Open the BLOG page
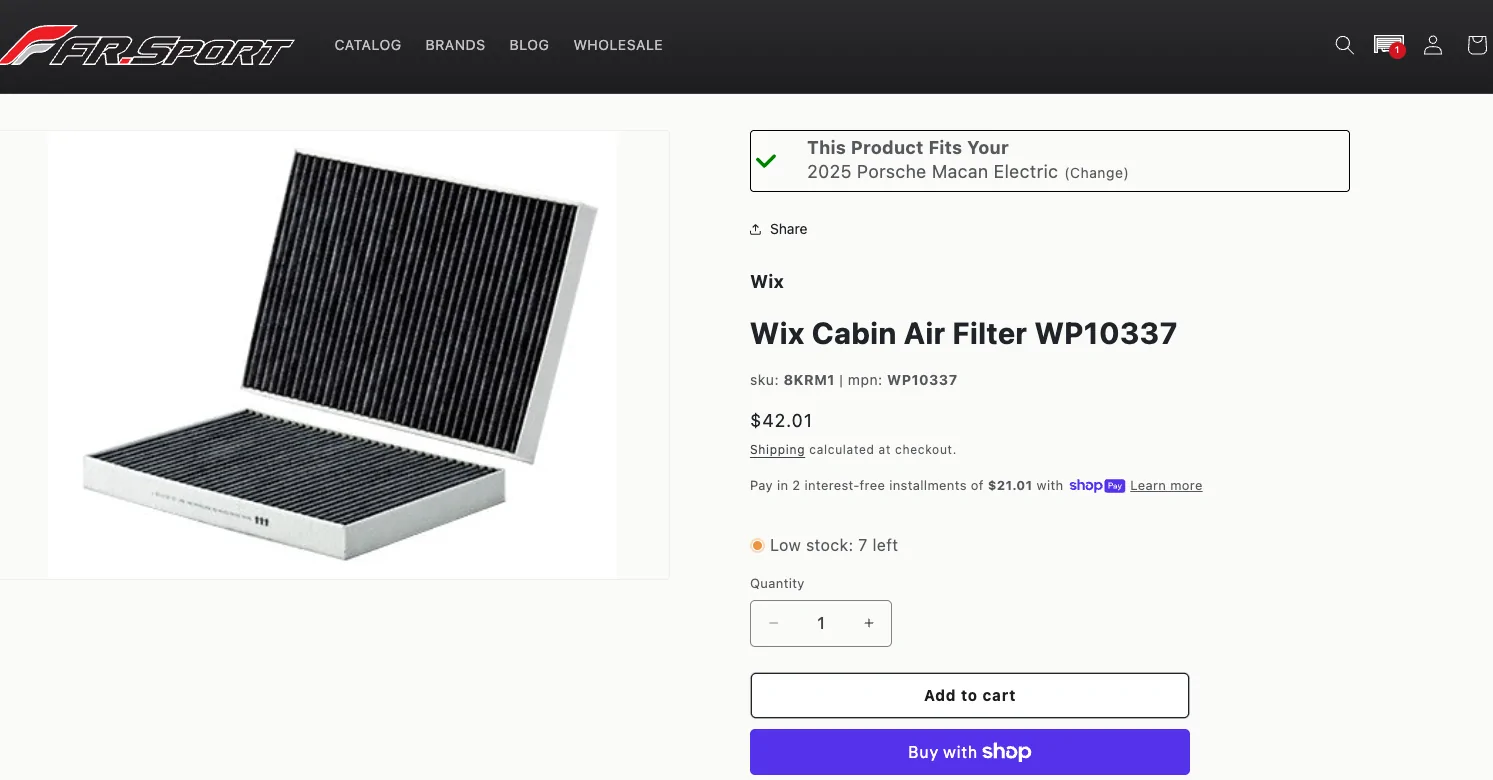Image resolution: width=1493 pixels, height=780 pixels. tap(529, 45)
